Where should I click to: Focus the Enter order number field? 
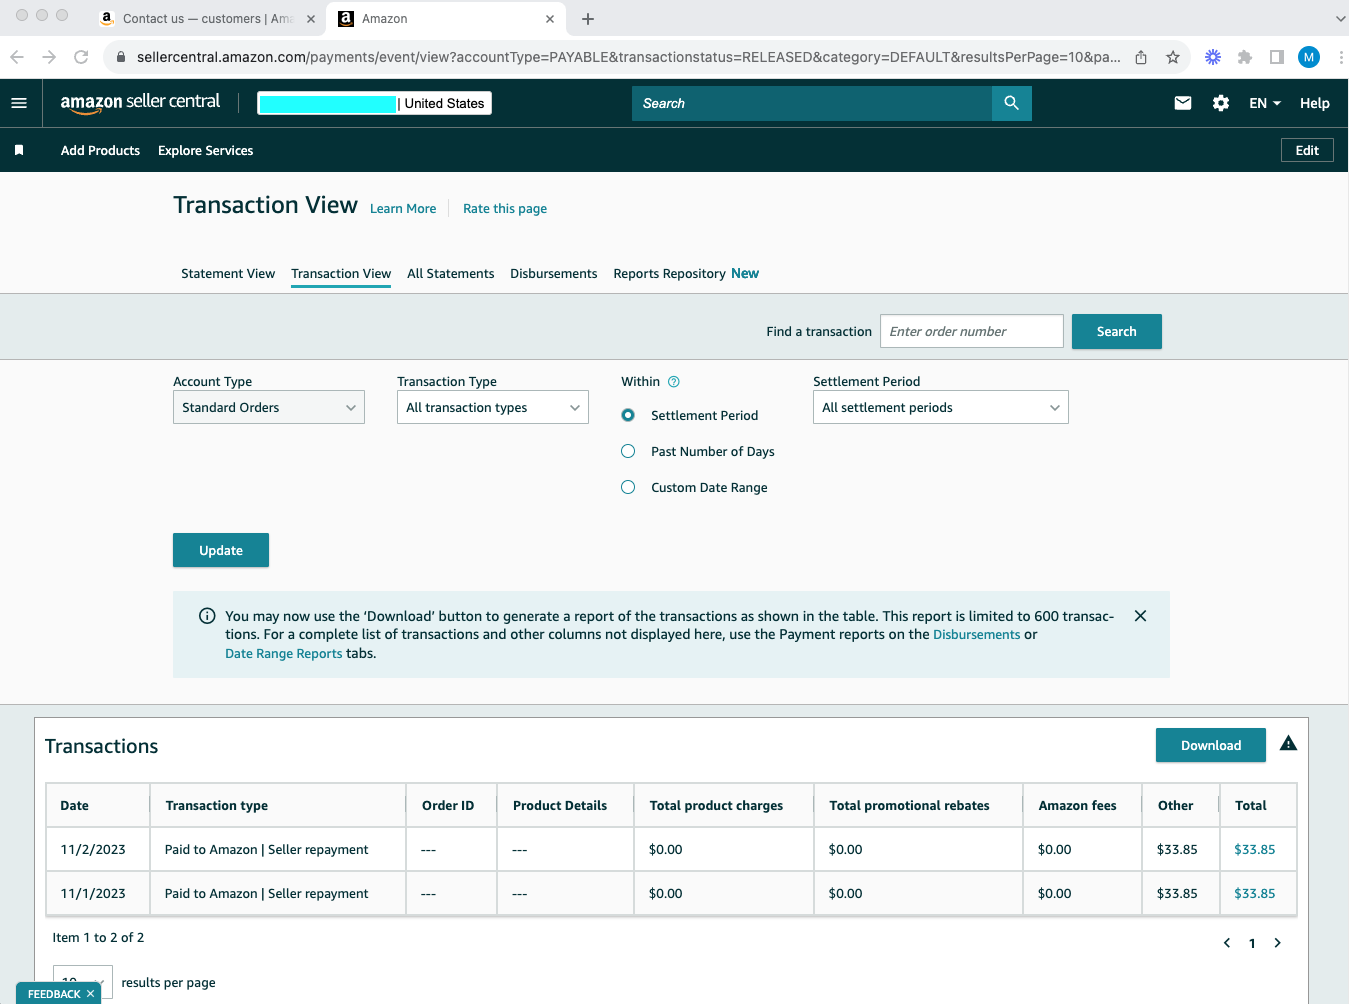tap(972, 331)
